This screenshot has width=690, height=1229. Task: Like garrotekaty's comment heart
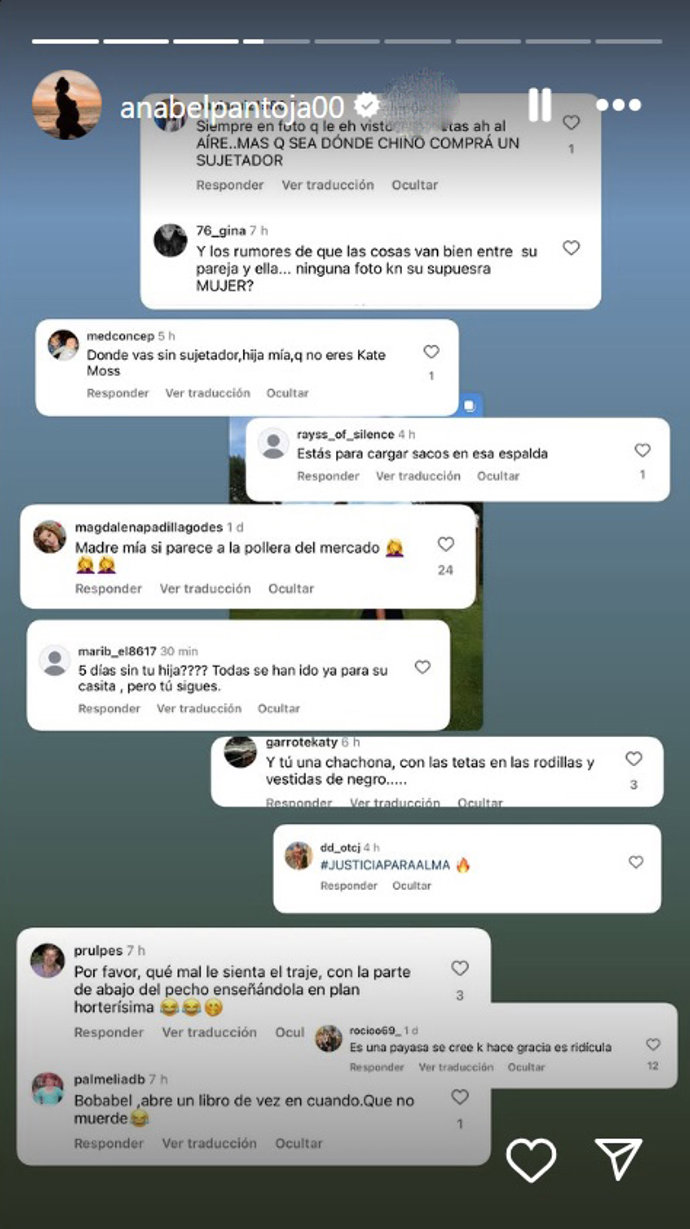pos(634,760)
